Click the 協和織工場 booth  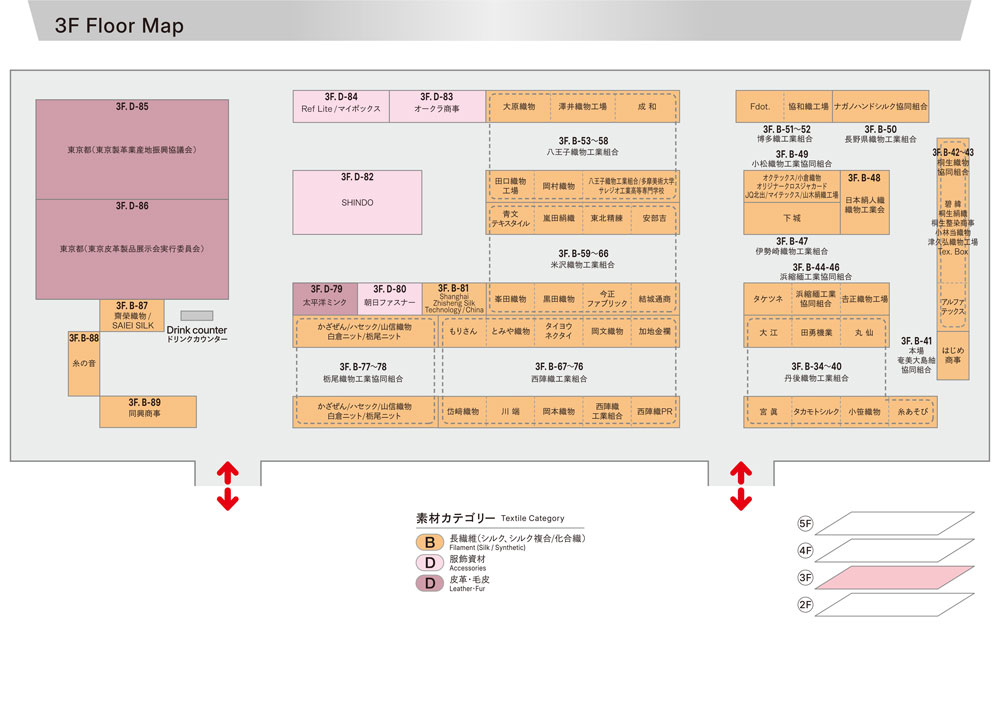tap(808, 106)
